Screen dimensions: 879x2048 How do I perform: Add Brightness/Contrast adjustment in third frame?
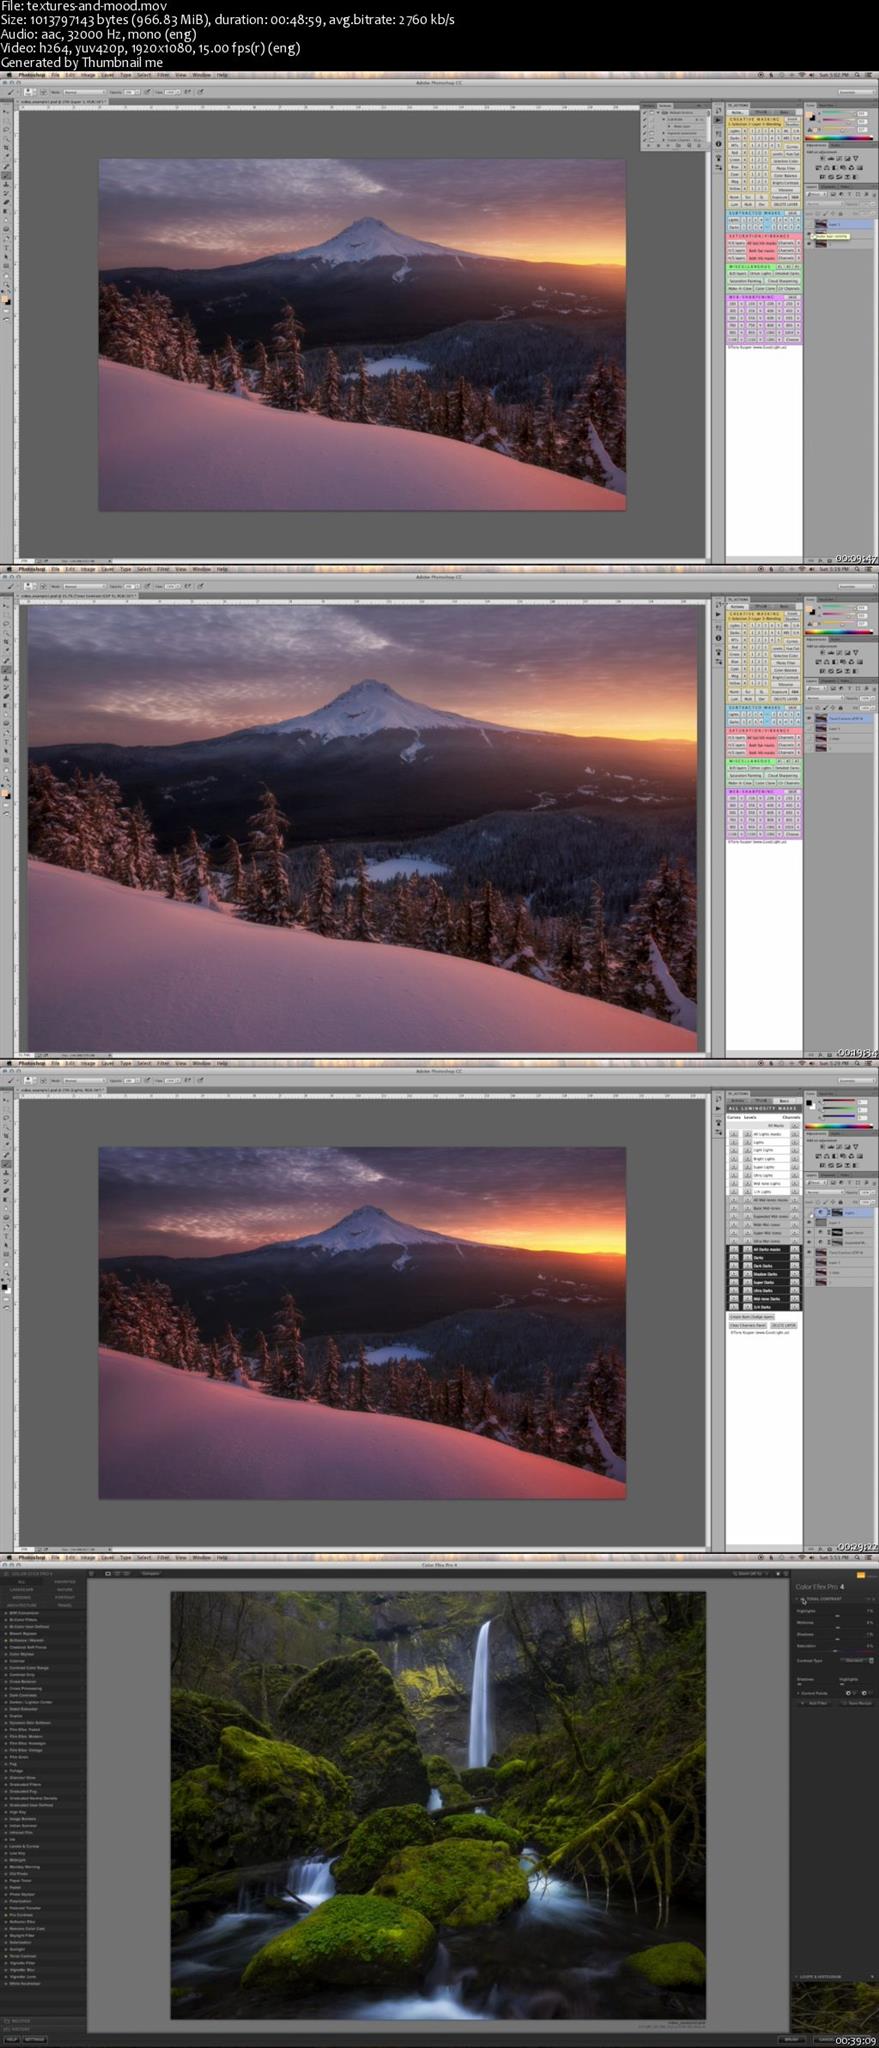(x=822, y=1146)
